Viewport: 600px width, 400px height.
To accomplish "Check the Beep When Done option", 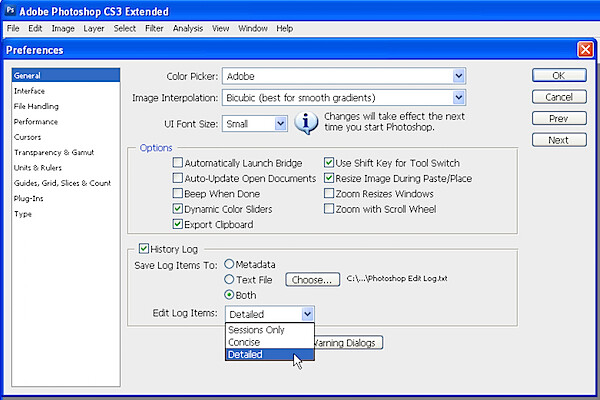I will (178, 193).
